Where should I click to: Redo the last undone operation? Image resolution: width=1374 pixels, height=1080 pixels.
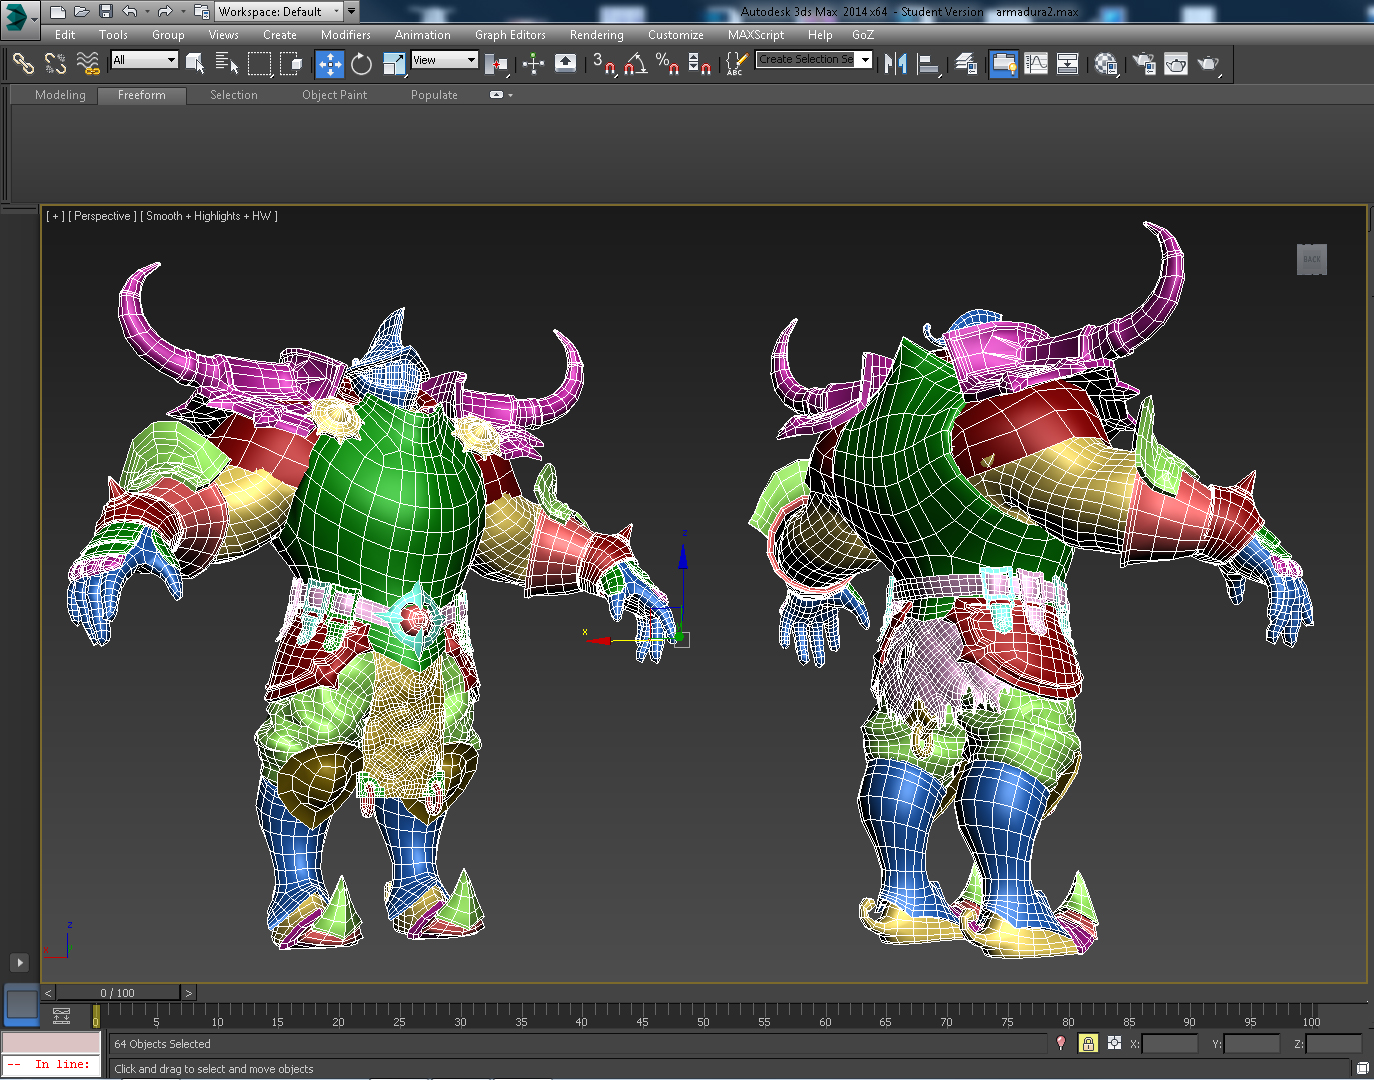165,12
